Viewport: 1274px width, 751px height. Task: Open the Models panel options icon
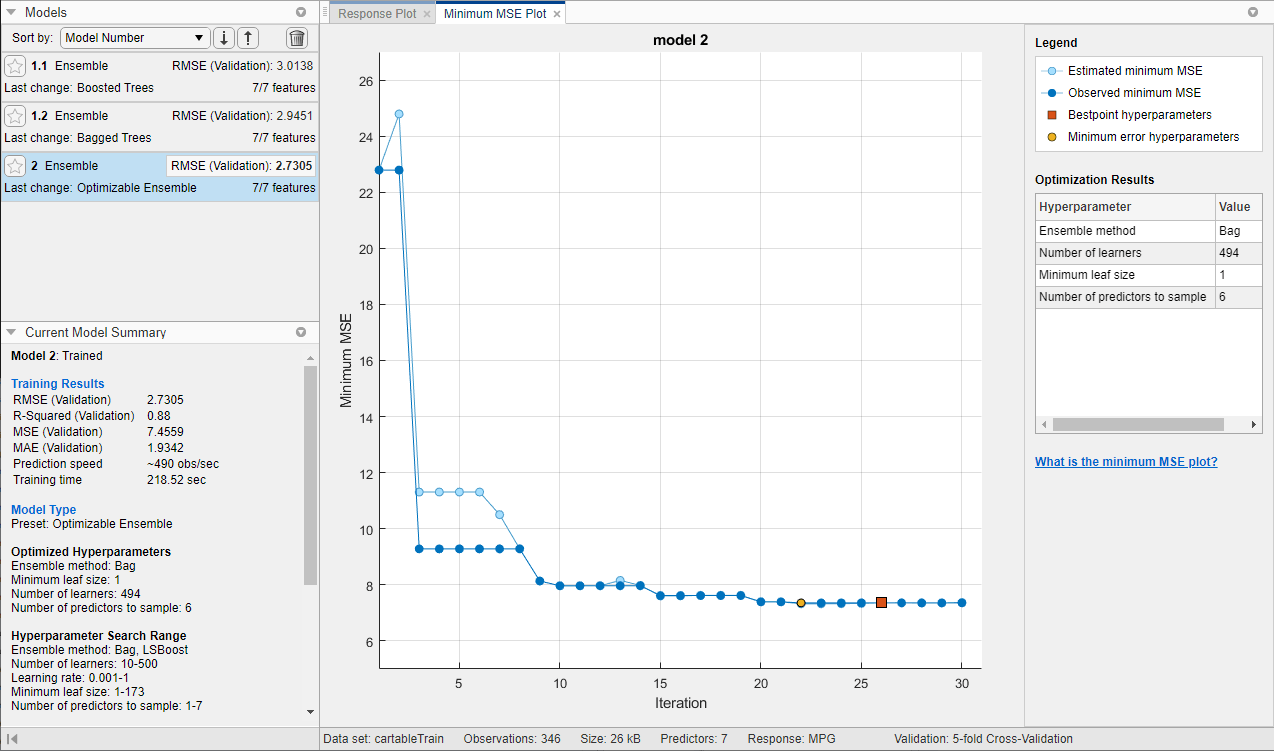pyautogui.click(x=301, y=12)
